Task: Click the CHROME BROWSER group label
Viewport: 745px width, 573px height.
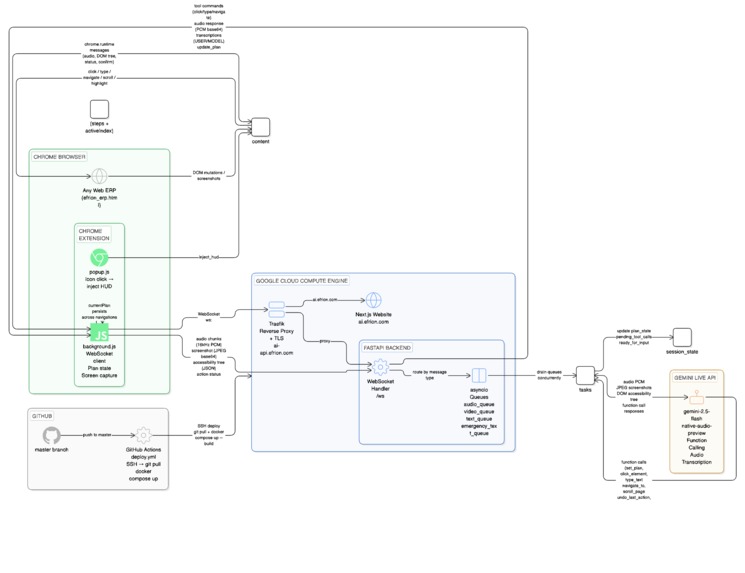Action: (59, 157)
